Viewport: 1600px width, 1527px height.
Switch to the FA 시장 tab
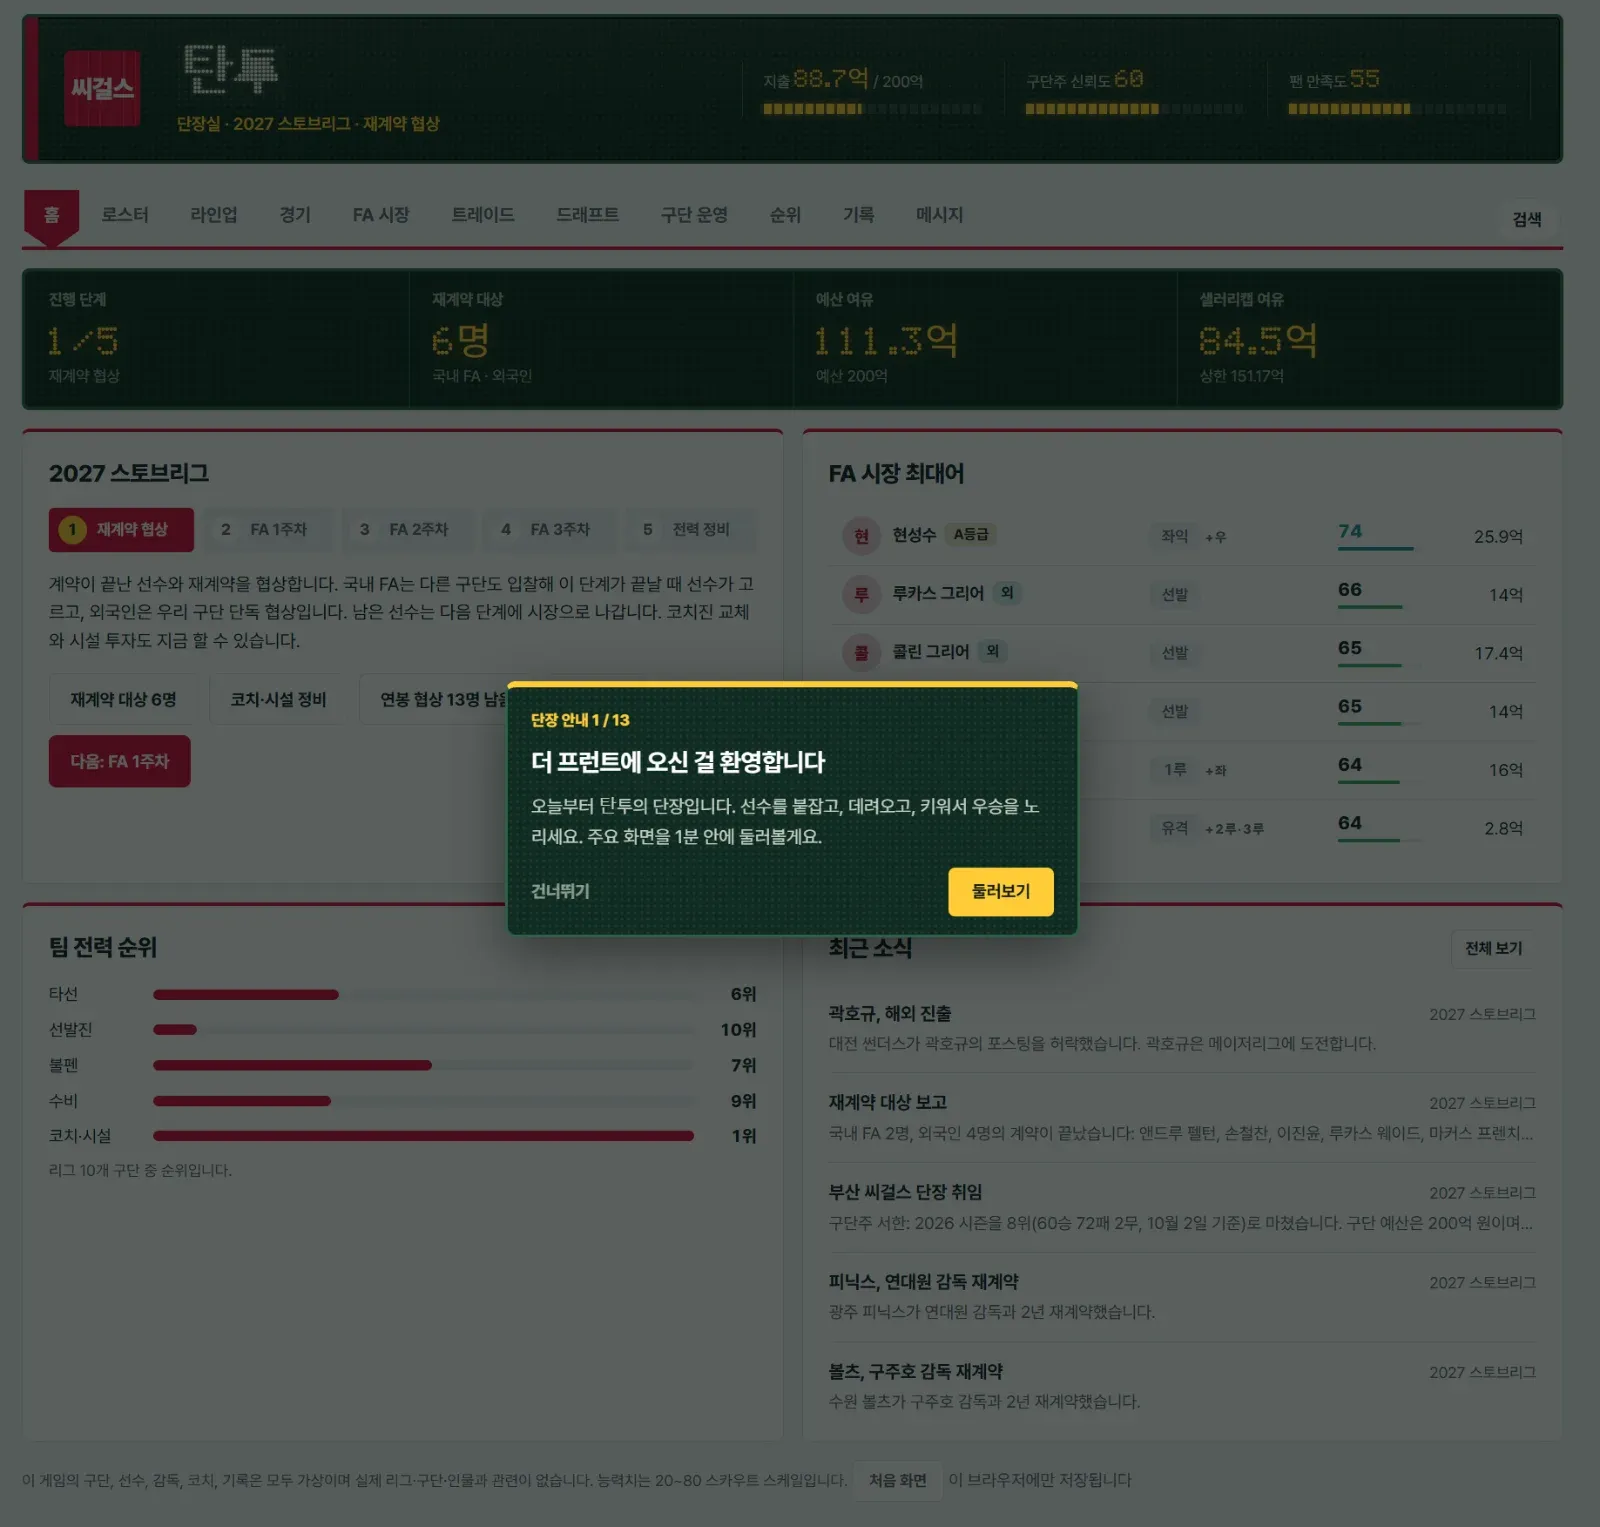(x=381, y=215)
